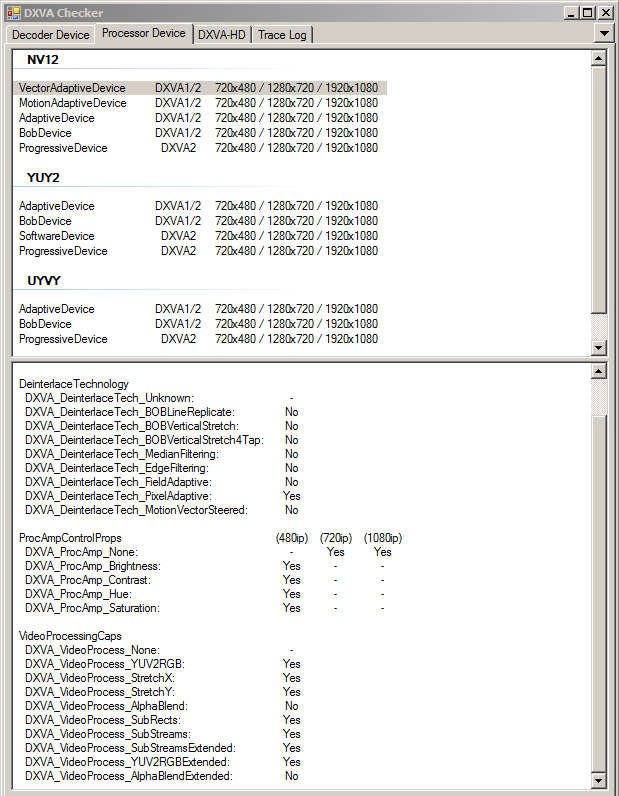Click DXVA_VideoProcess_YUV2RGB entry
The image size is (619, 796).
(105, 664)
